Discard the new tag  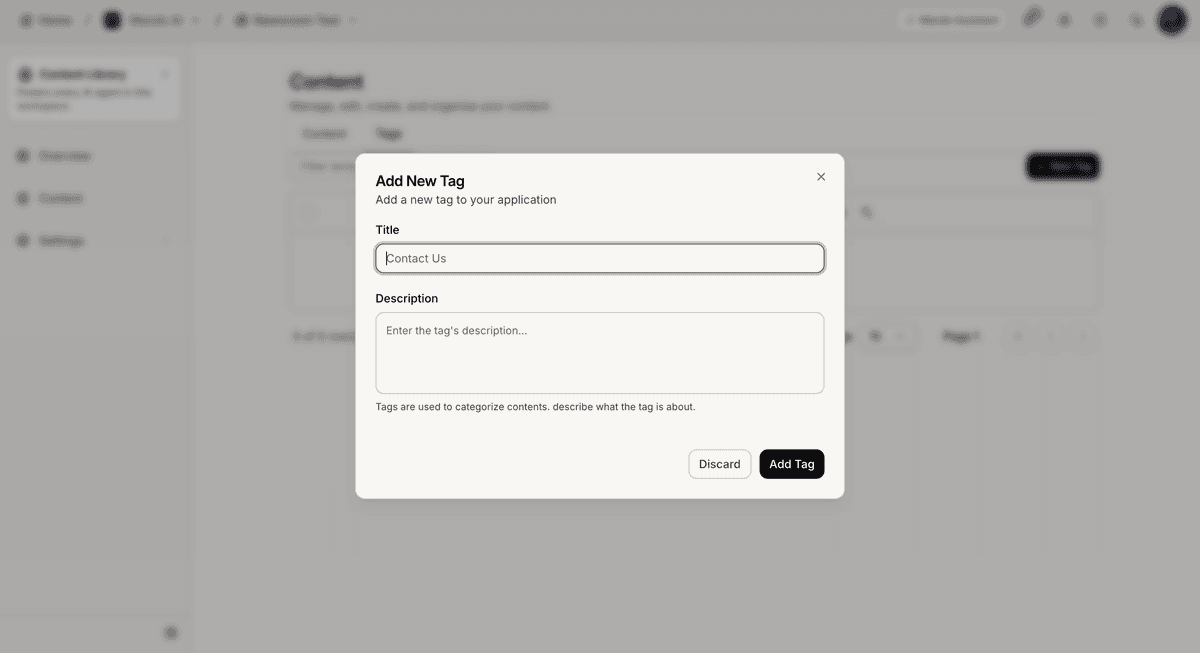(x=720, y=464)
